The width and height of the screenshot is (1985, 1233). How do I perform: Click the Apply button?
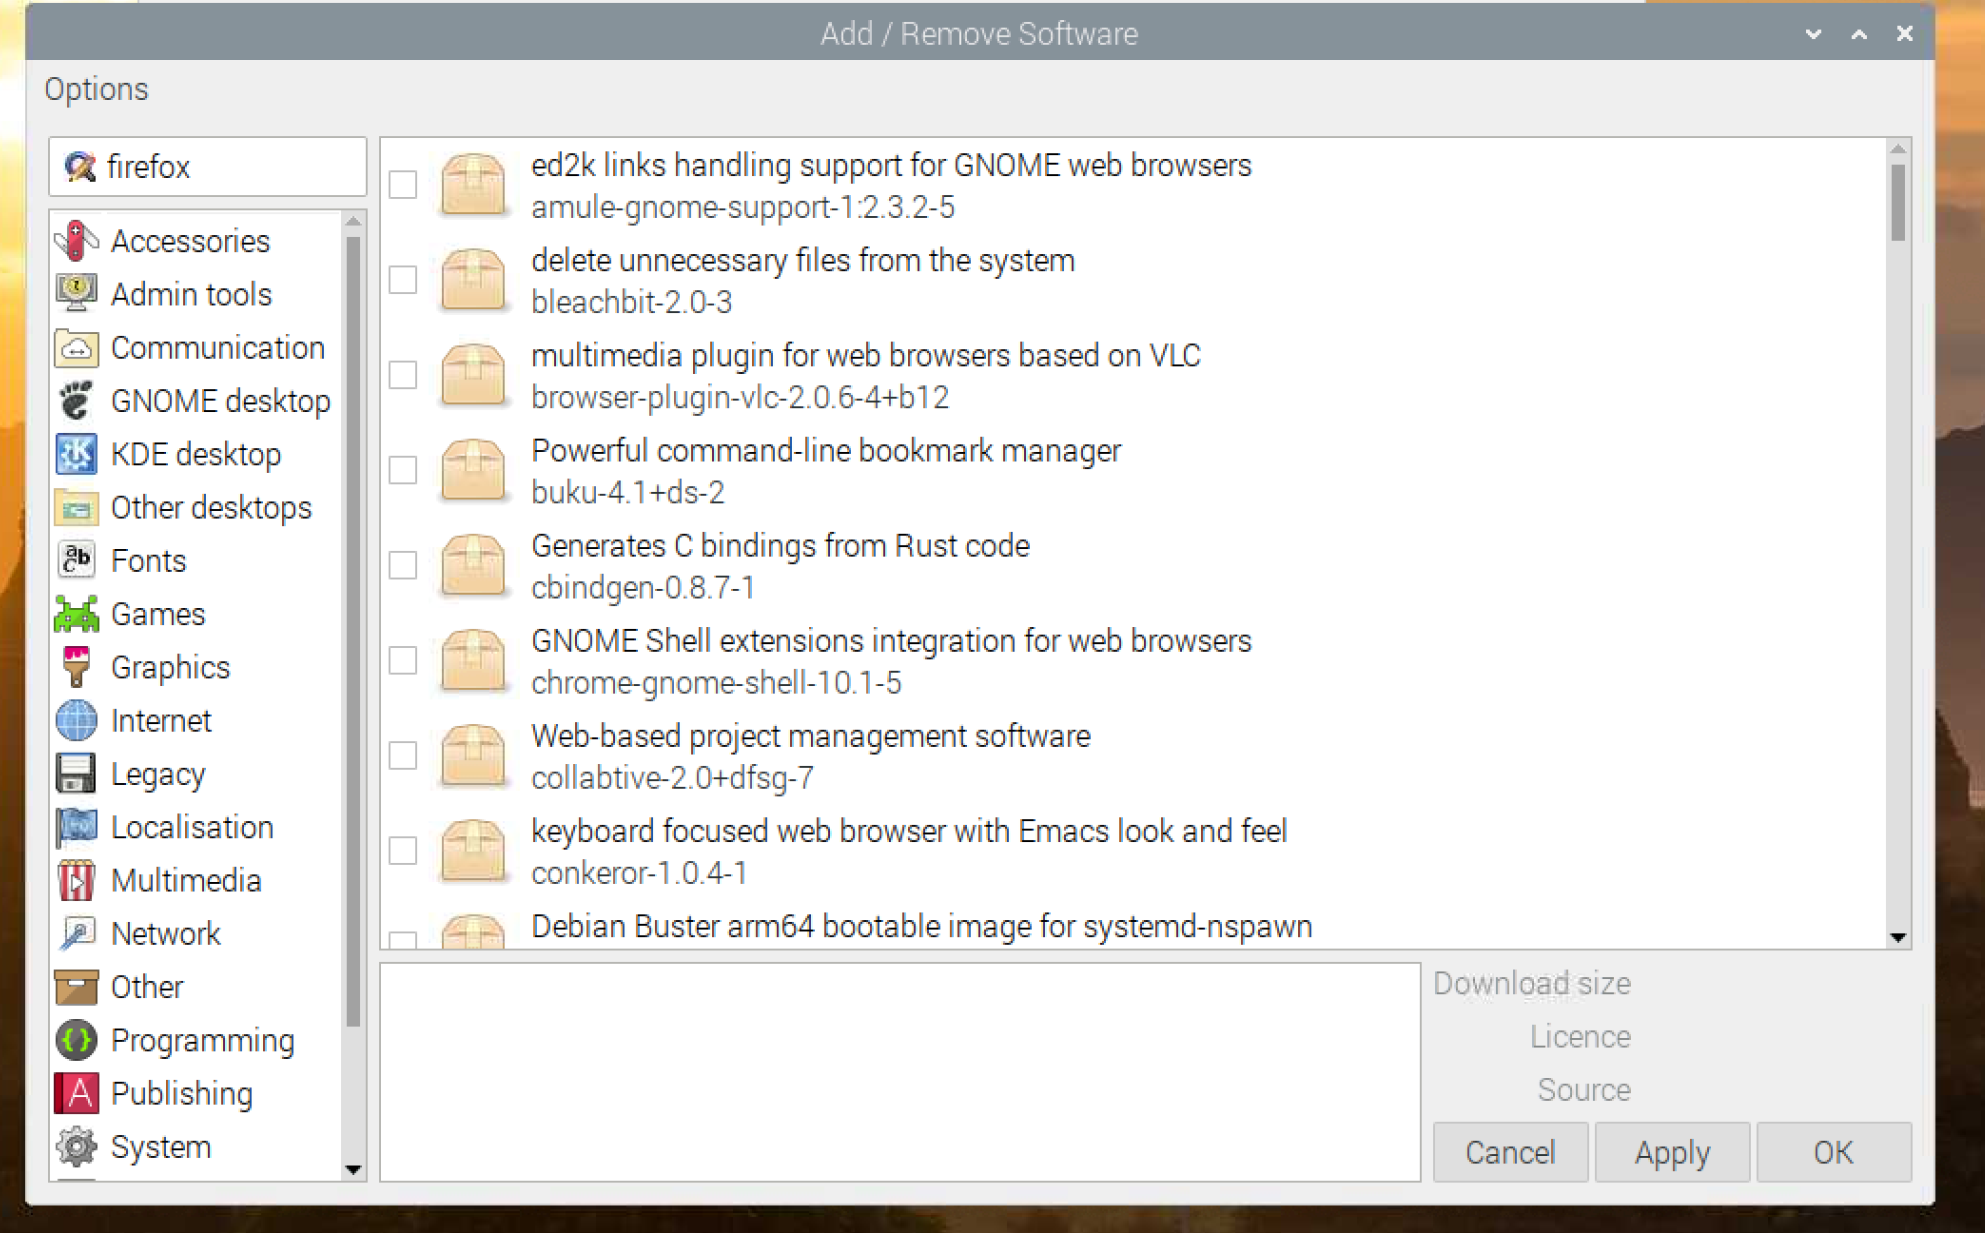[1671, 1151]
